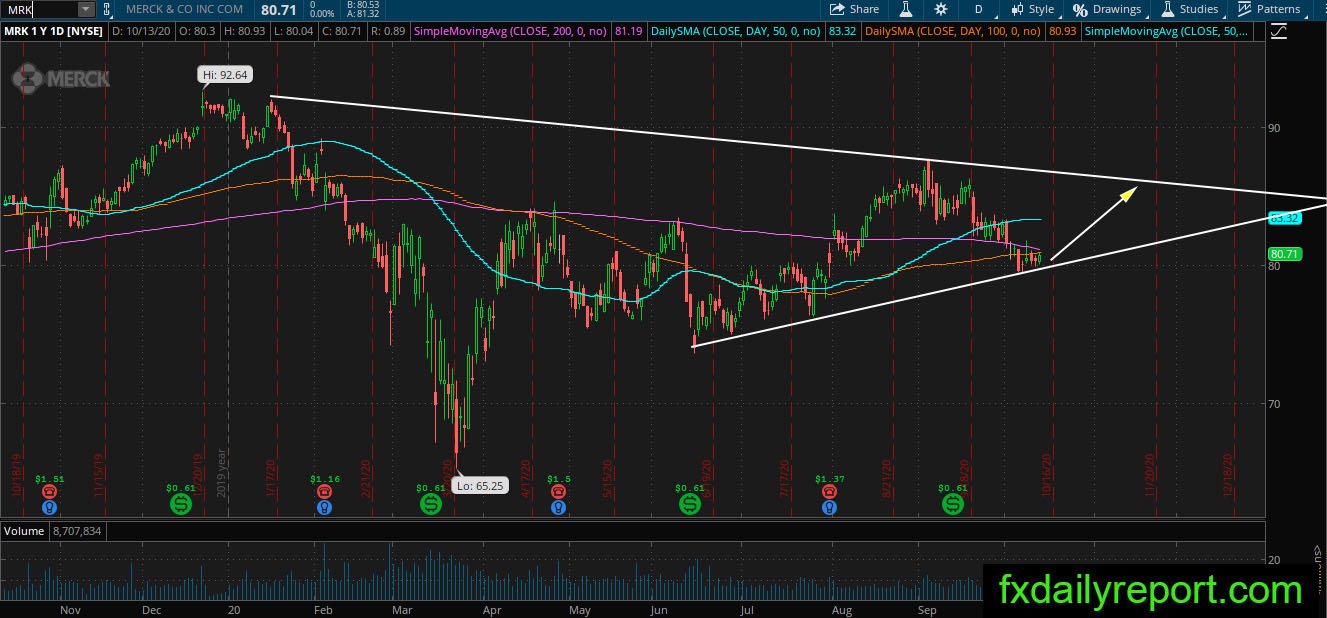Click the $1.37 earnings phone icon
The image size is (1327, 618).
pos(829,493)
